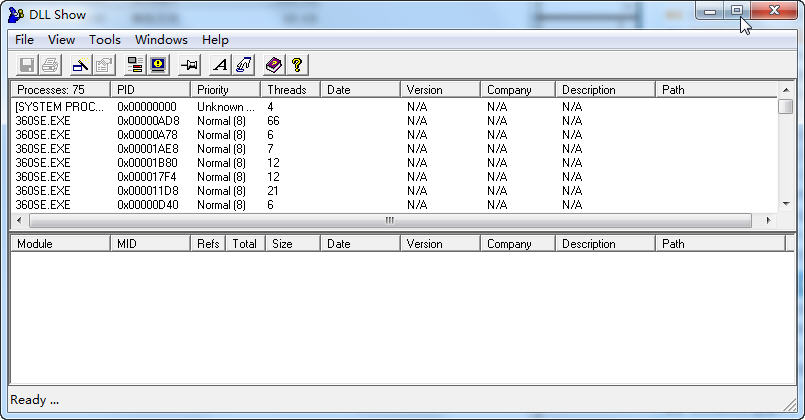Open the File menu
Screen dimensions: 805x420
(24, 40)
